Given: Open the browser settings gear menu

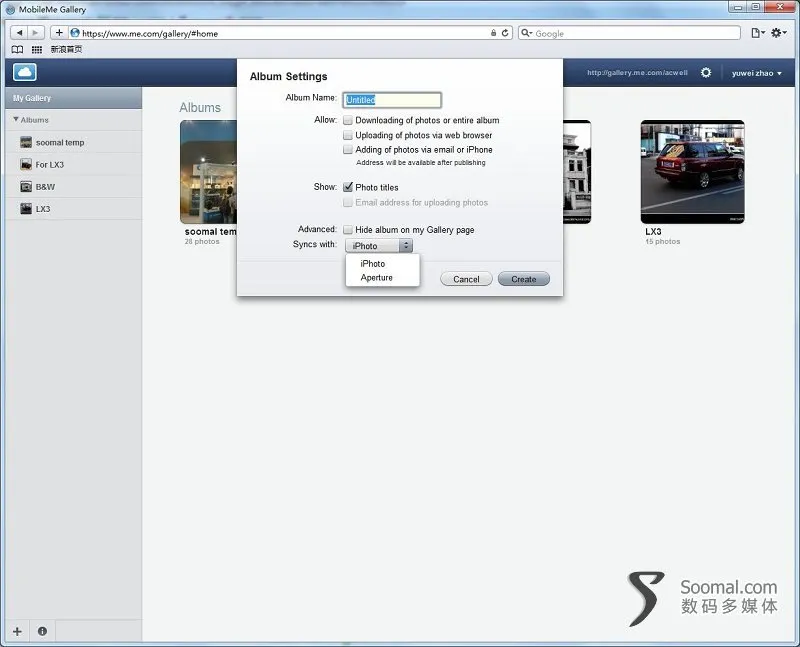Looking at the screenshot, I should [x=778, y=33].
